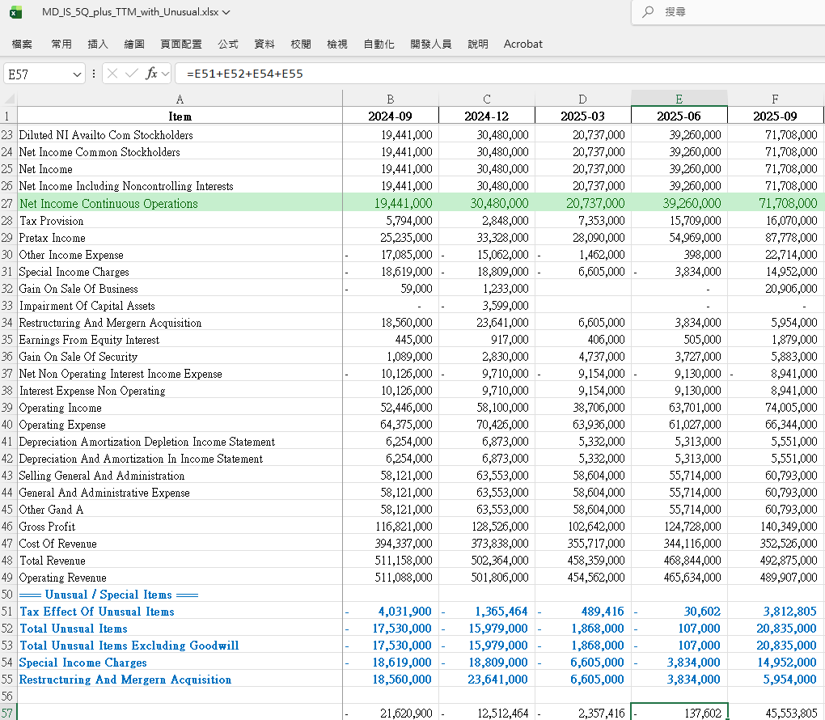This screenshot has height=720, width=825.
Task: Open the 檔案 (File) menu
Action: pyautogui.click(x=22, y=44)
